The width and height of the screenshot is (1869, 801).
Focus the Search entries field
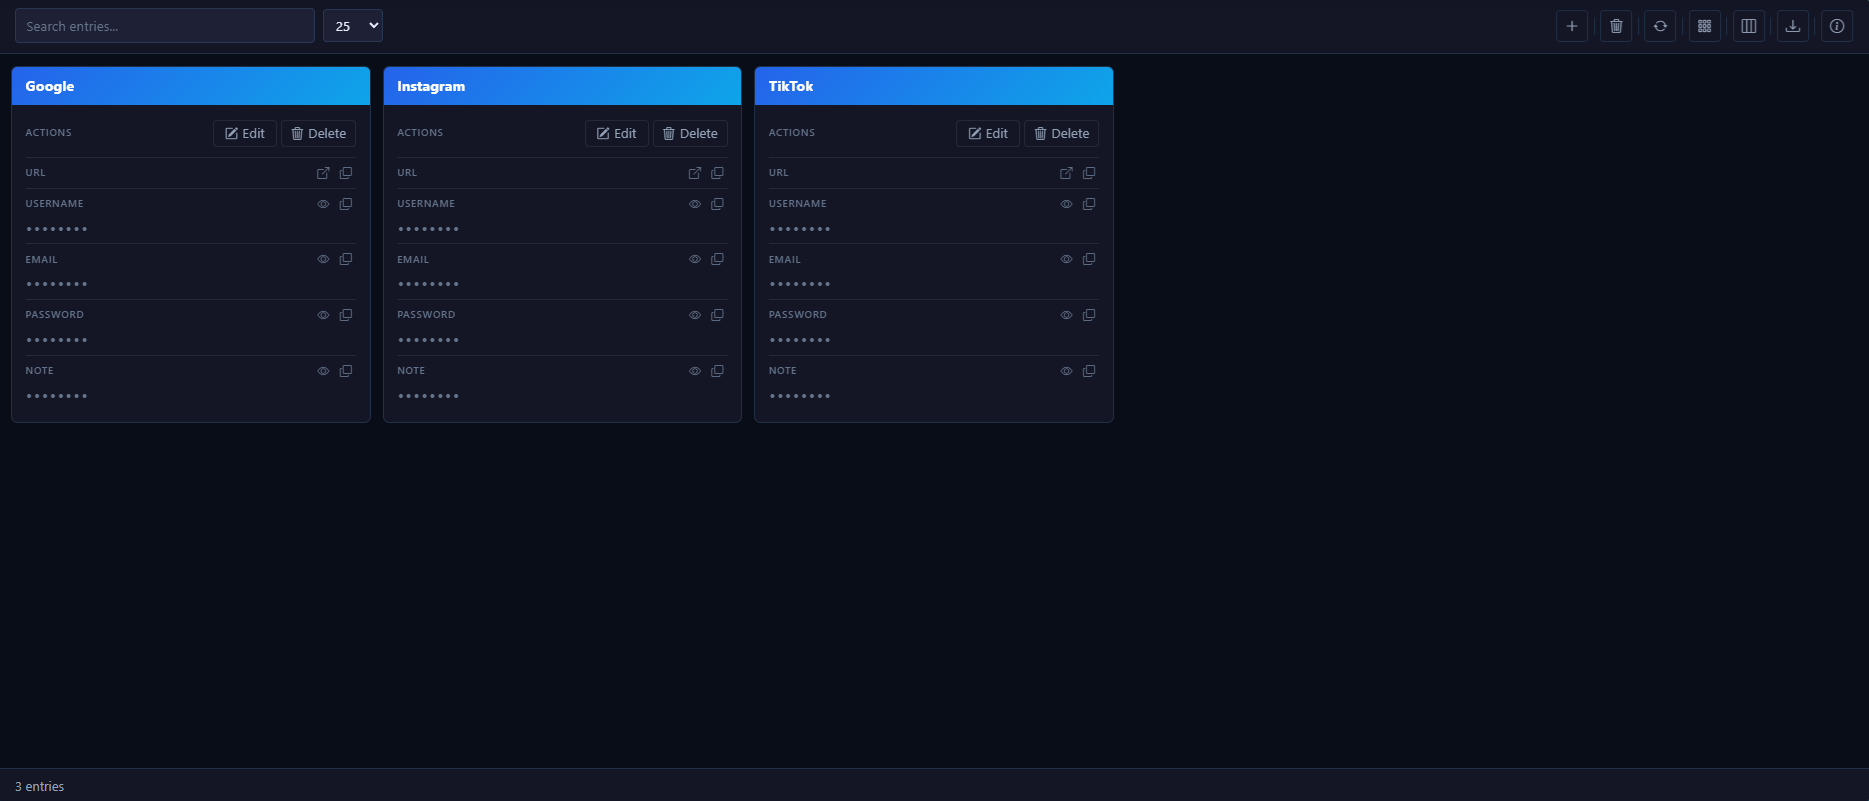[x=165, y=26]
